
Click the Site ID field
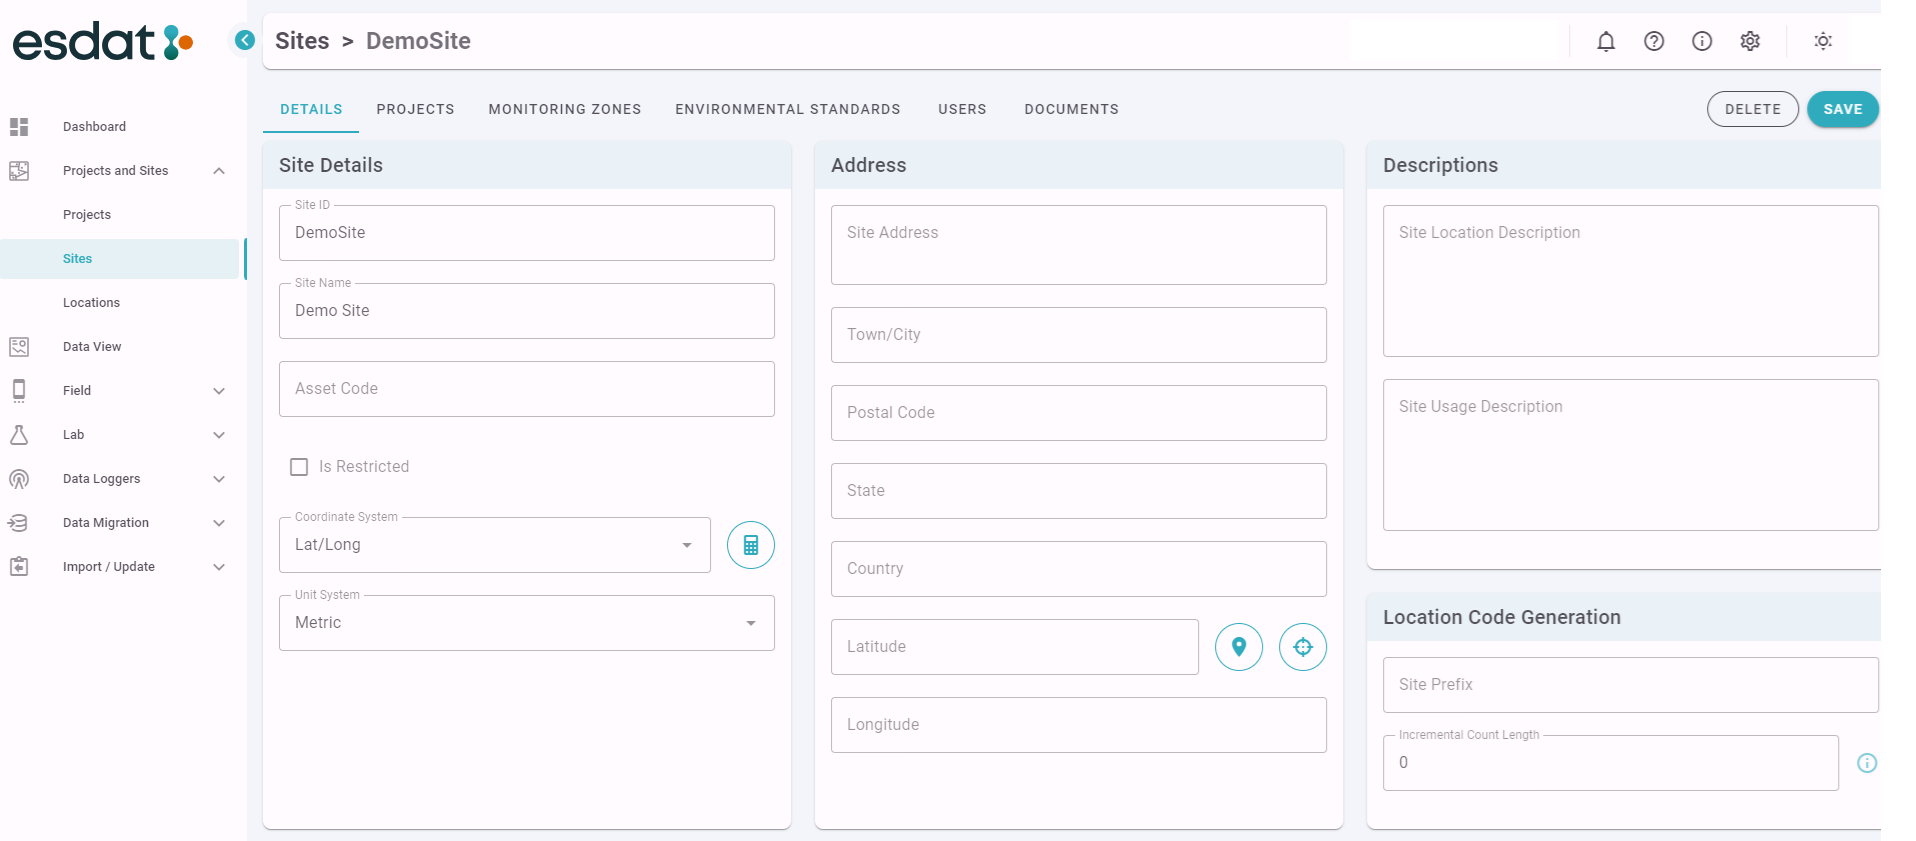coord(527,233)
